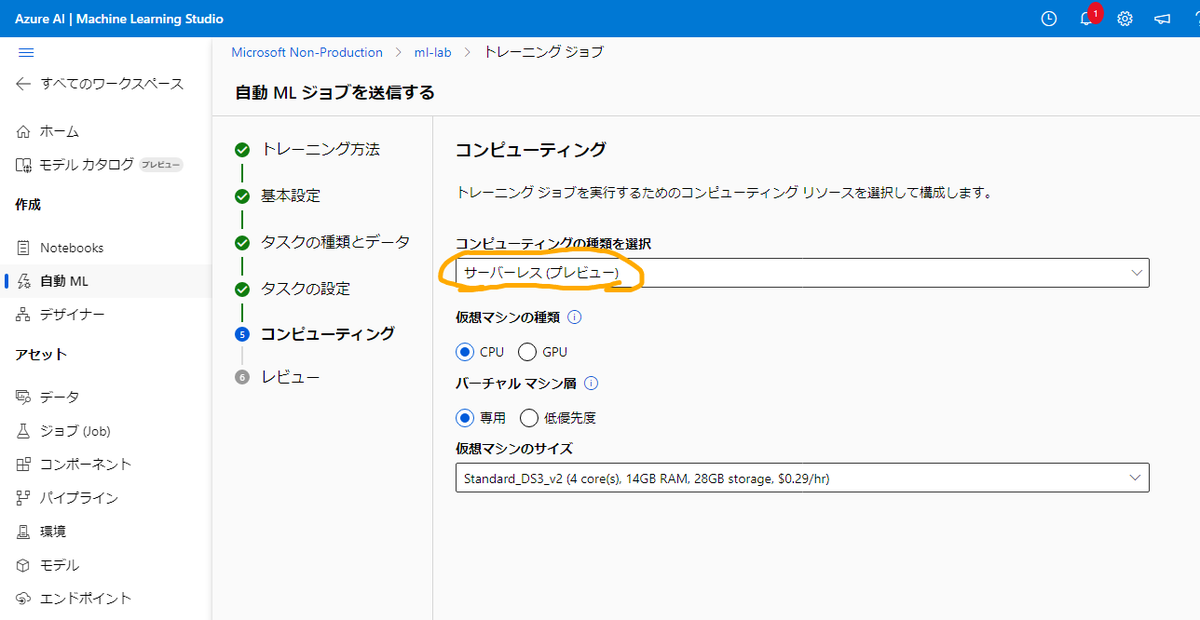Show the 仮想マシンの種類 info tooltip
The image size is (1200, 620).
(572, 319)
